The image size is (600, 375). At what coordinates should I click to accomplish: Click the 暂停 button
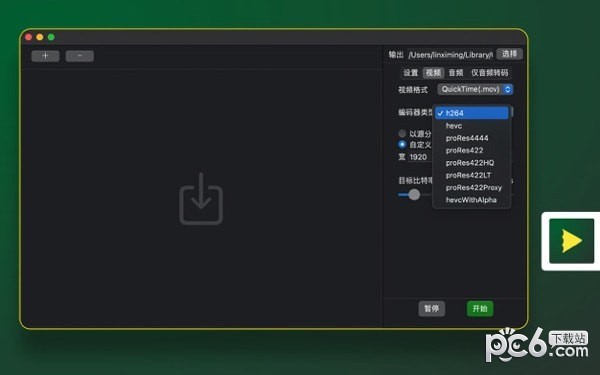(432, 308)
